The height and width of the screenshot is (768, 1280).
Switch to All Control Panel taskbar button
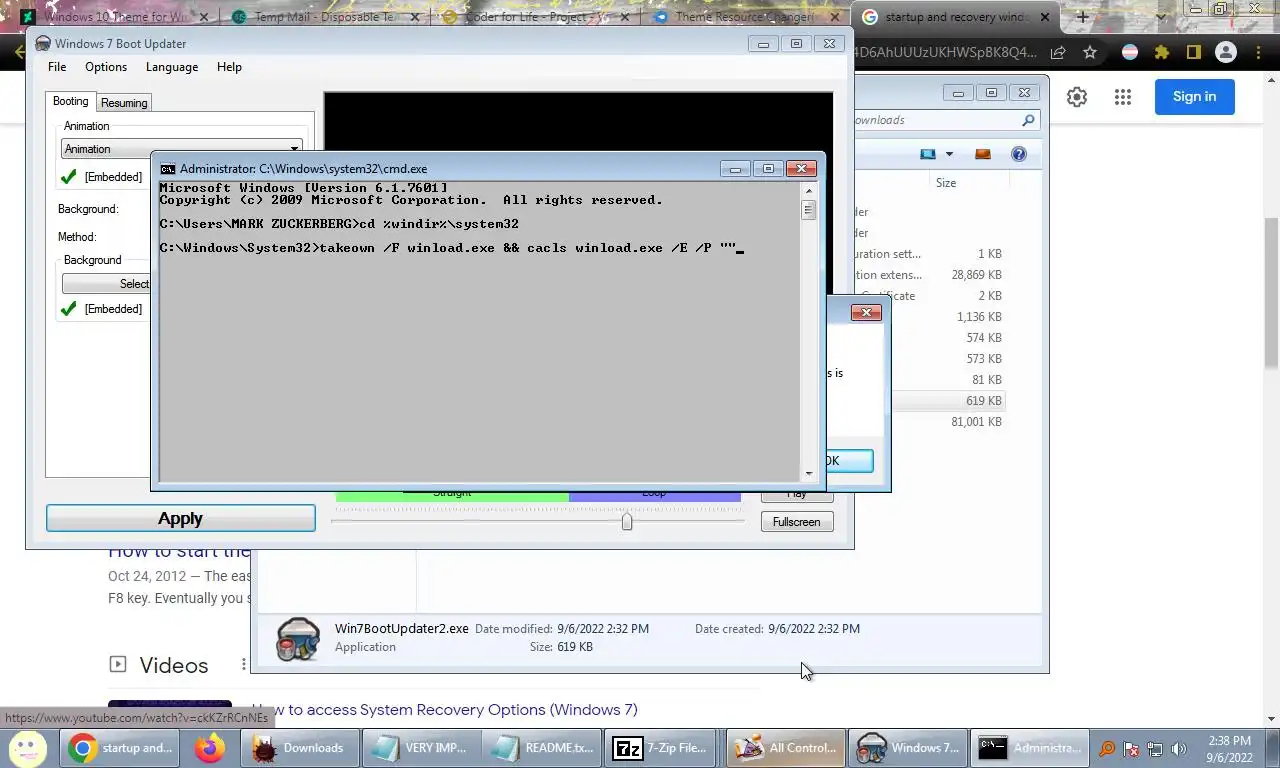tap(785, 748)
